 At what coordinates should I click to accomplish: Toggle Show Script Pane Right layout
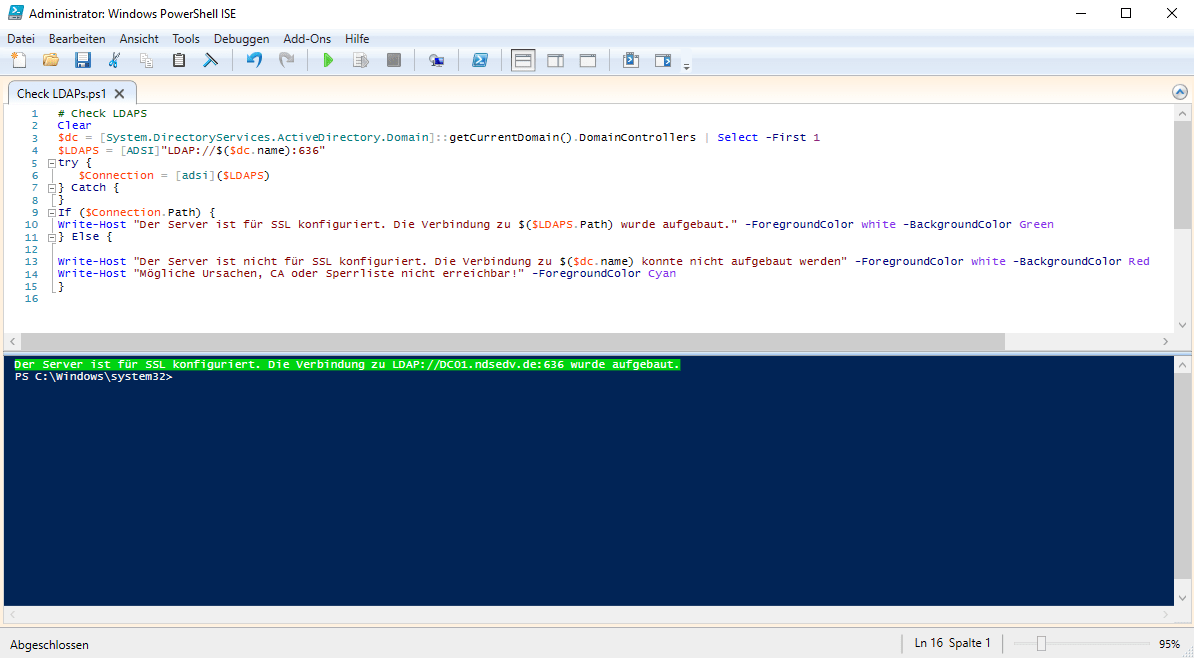click(x=555, y=60)
